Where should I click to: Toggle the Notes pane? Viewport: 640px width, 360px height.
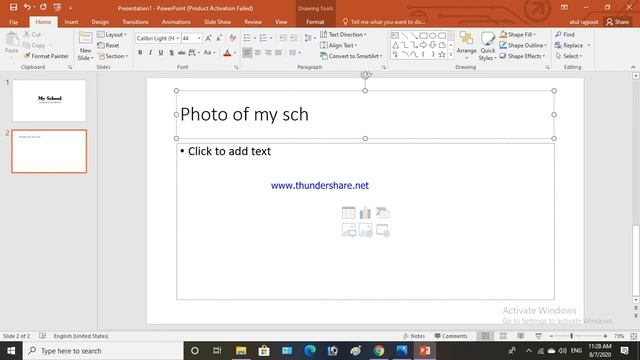tap(414, 336)
